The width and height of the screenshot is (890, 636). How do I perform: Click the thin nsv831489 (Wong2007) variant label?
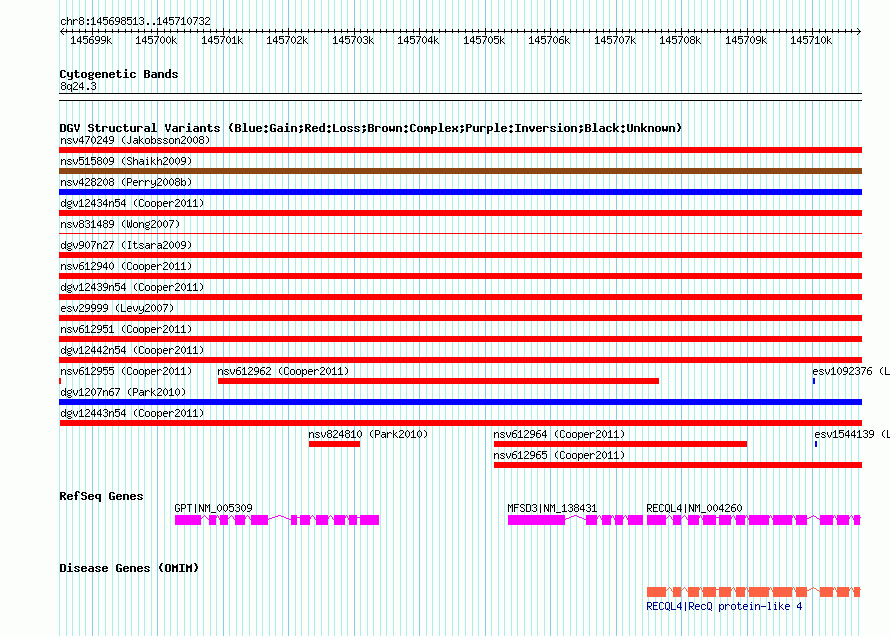coord(120,224)
